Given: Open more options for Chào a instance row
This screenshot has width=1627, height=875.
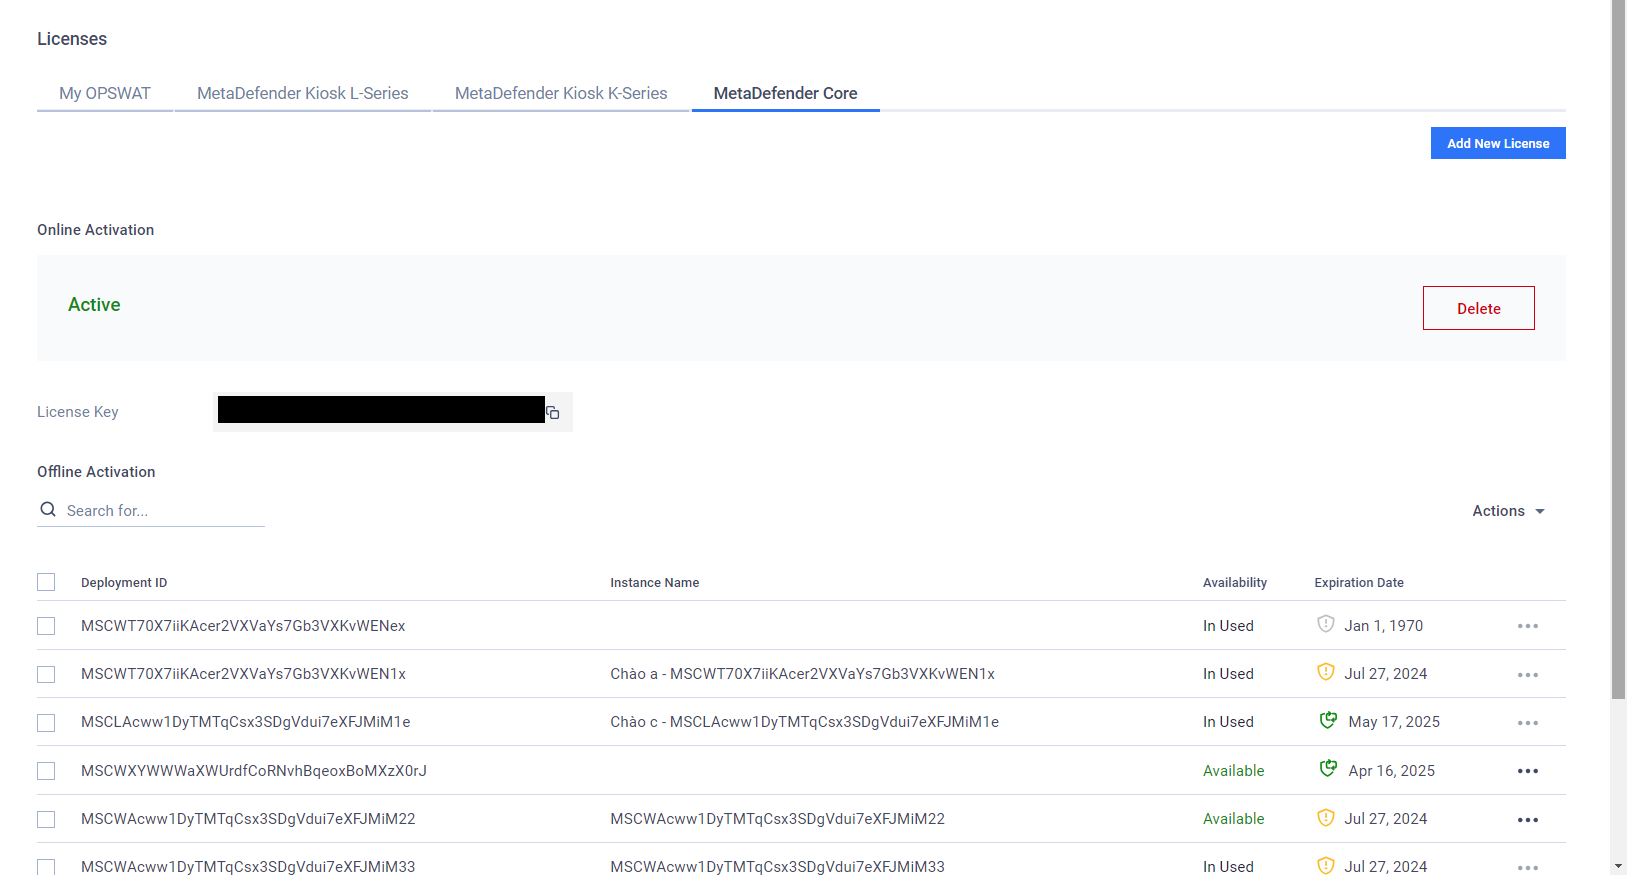Looking at the screenshot, I should pyautogui.click(x=1527, y=675).
